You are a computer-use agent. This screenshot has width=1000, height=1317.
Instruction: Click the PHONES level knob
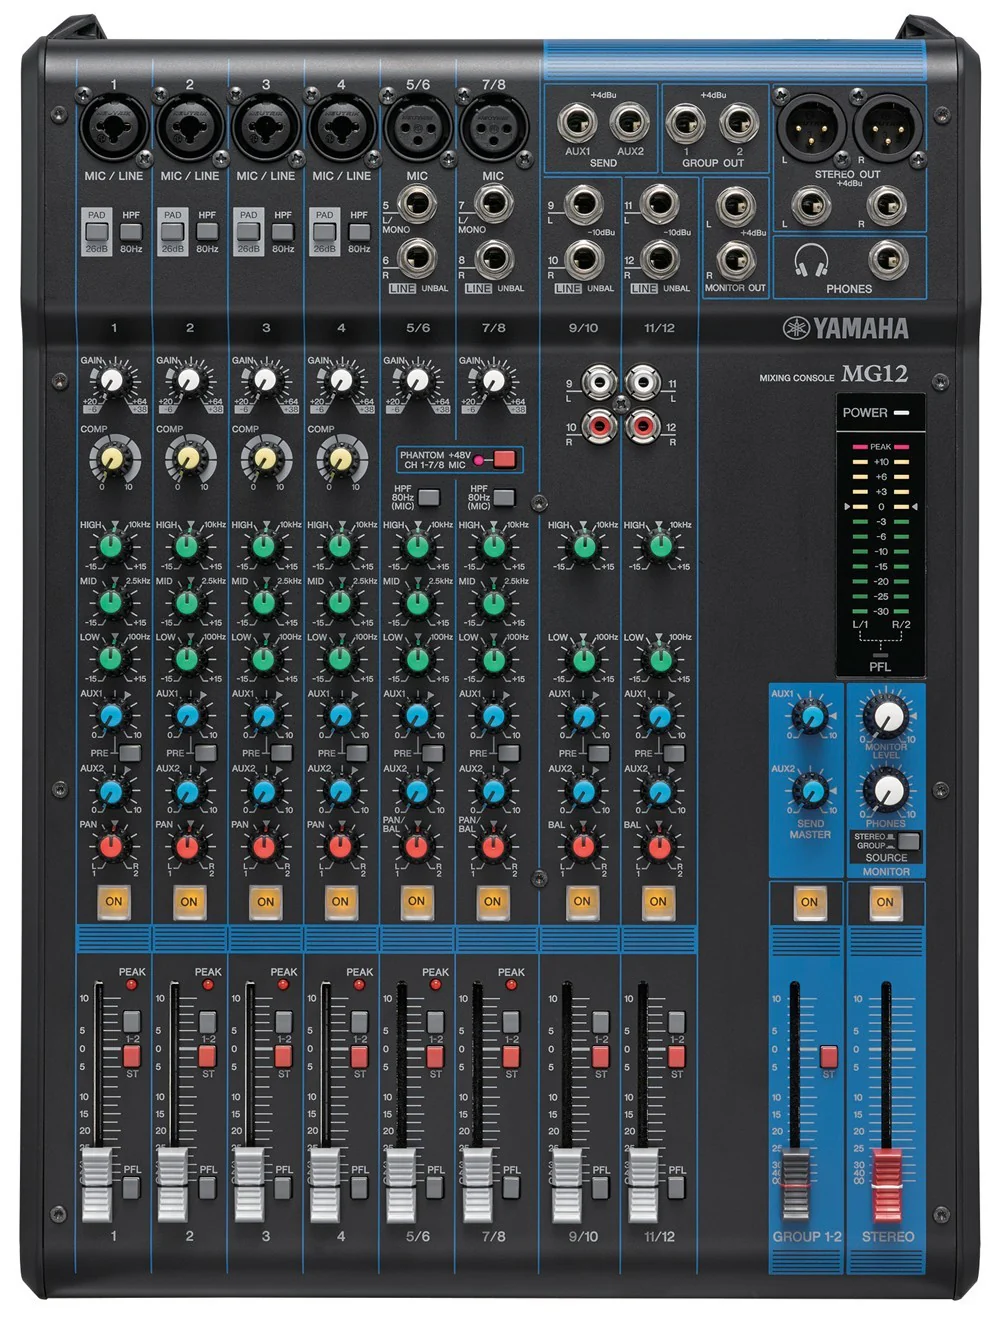point(886,791)
